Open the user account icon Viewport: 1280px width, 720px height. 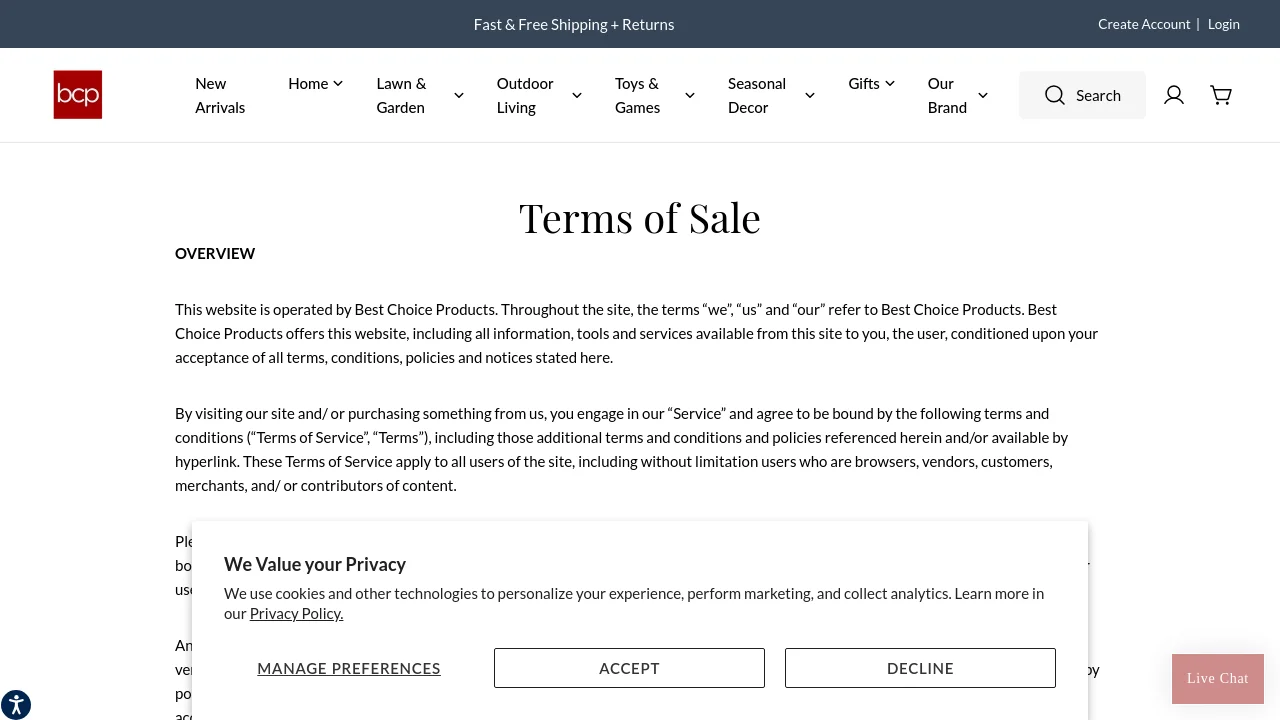coord(1174,95)
